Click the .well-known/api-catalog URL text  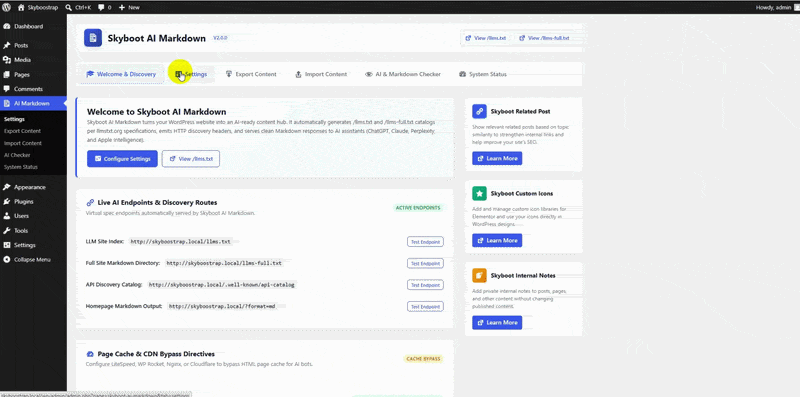(222, 285)
